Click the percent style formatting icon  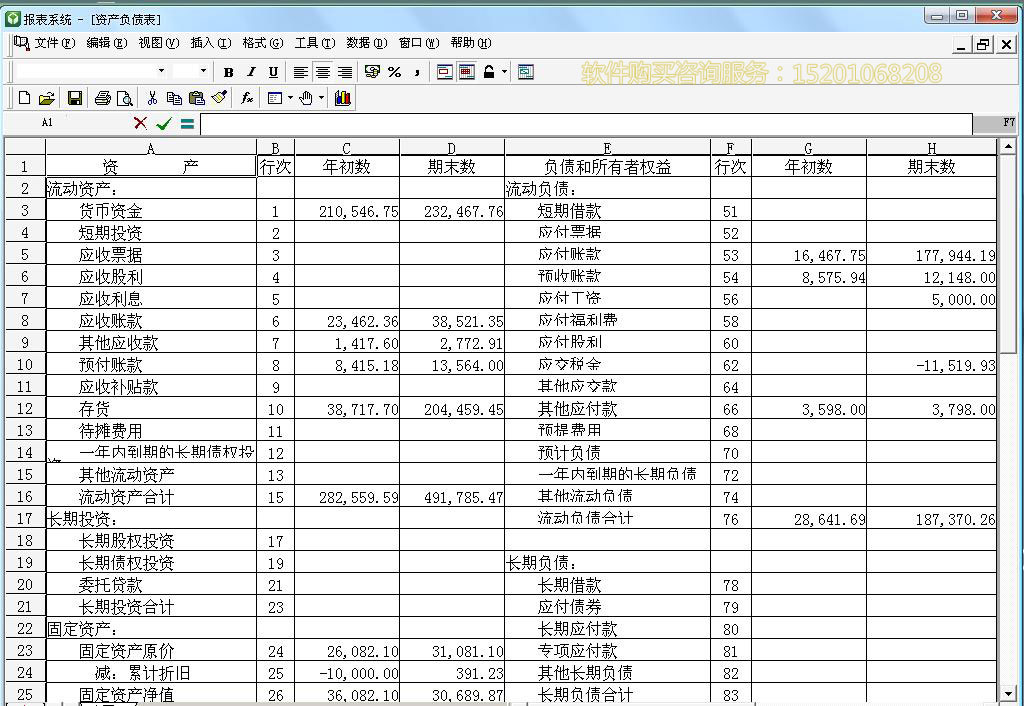pos(394,72)
